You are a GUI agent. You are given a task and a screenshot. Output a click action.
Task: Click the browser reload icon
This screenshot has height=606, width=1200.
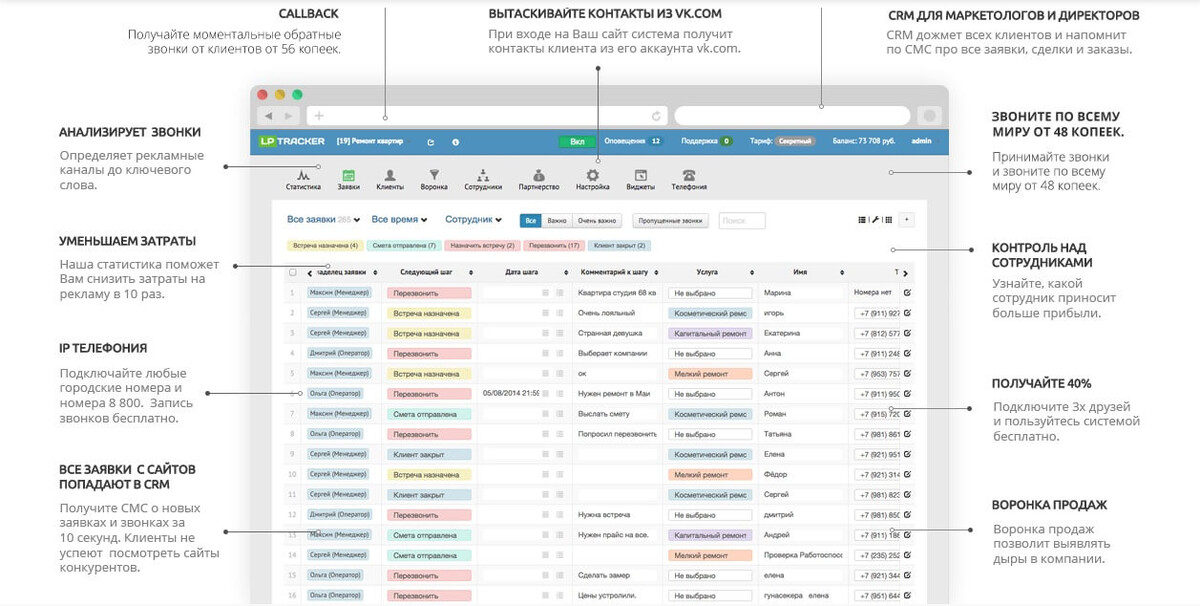point(656,116)
